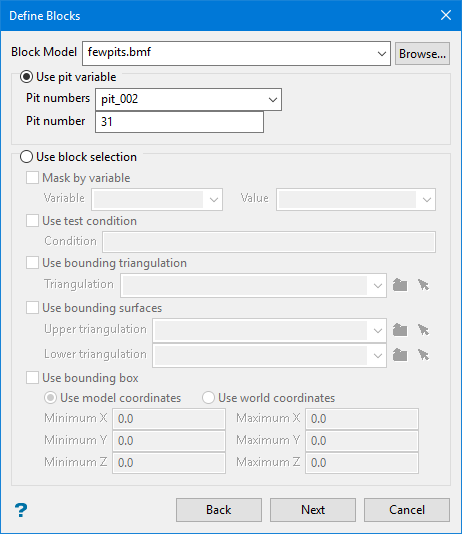The height and width of the screenshot is (534, 462).
Task: Go Back to the previous step
Action: [x=219, y=510]
